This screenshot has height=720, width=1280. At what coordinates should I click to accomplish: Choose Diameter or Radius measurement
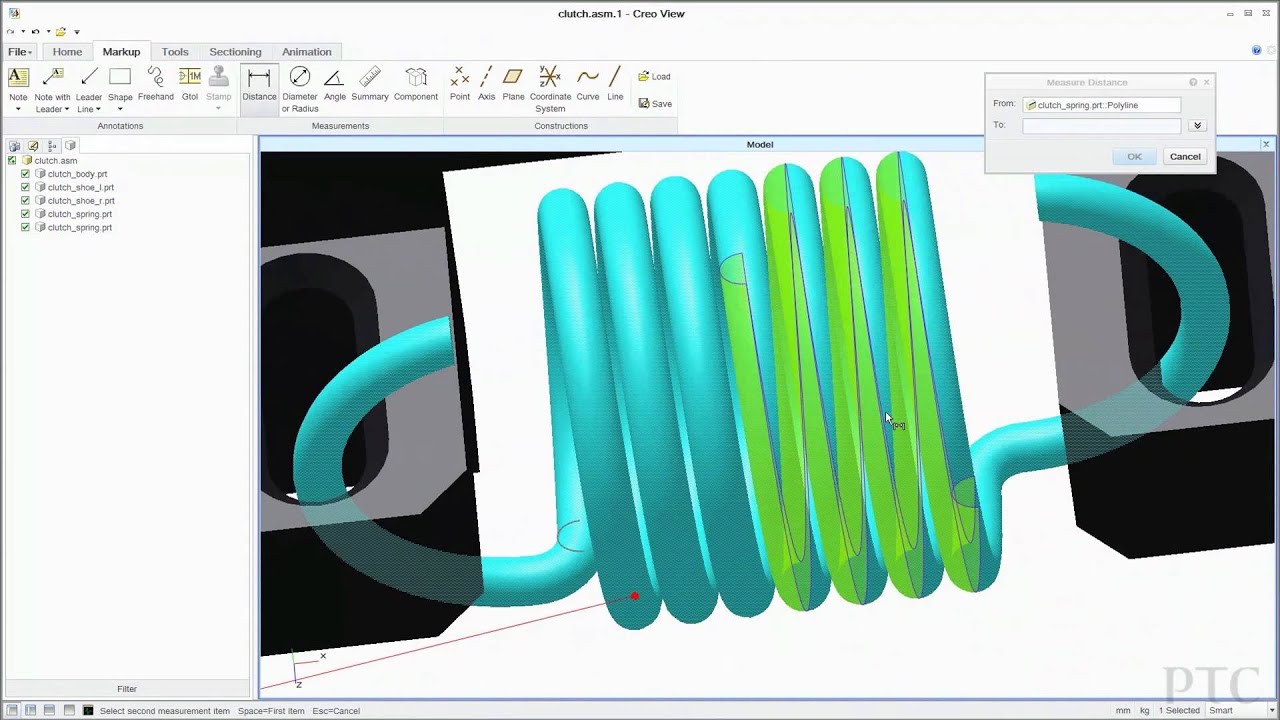300,89
